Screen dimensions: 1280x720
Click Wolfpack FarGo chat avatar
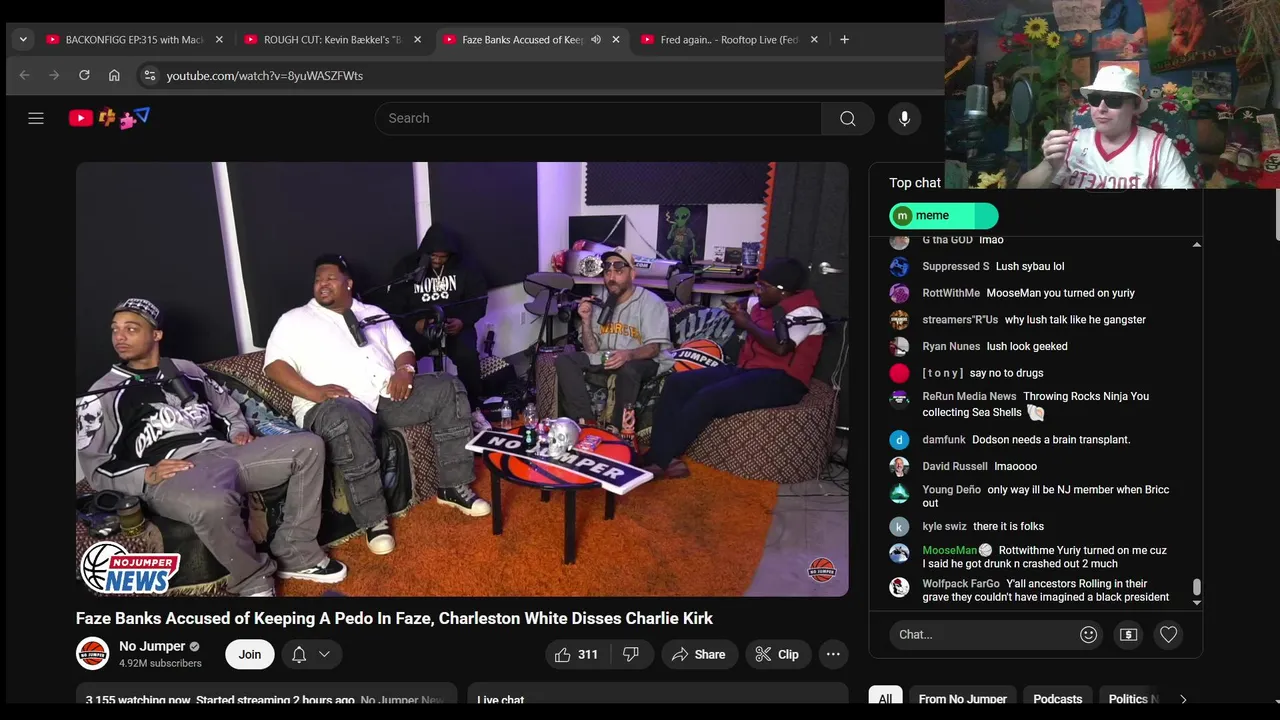900,587
